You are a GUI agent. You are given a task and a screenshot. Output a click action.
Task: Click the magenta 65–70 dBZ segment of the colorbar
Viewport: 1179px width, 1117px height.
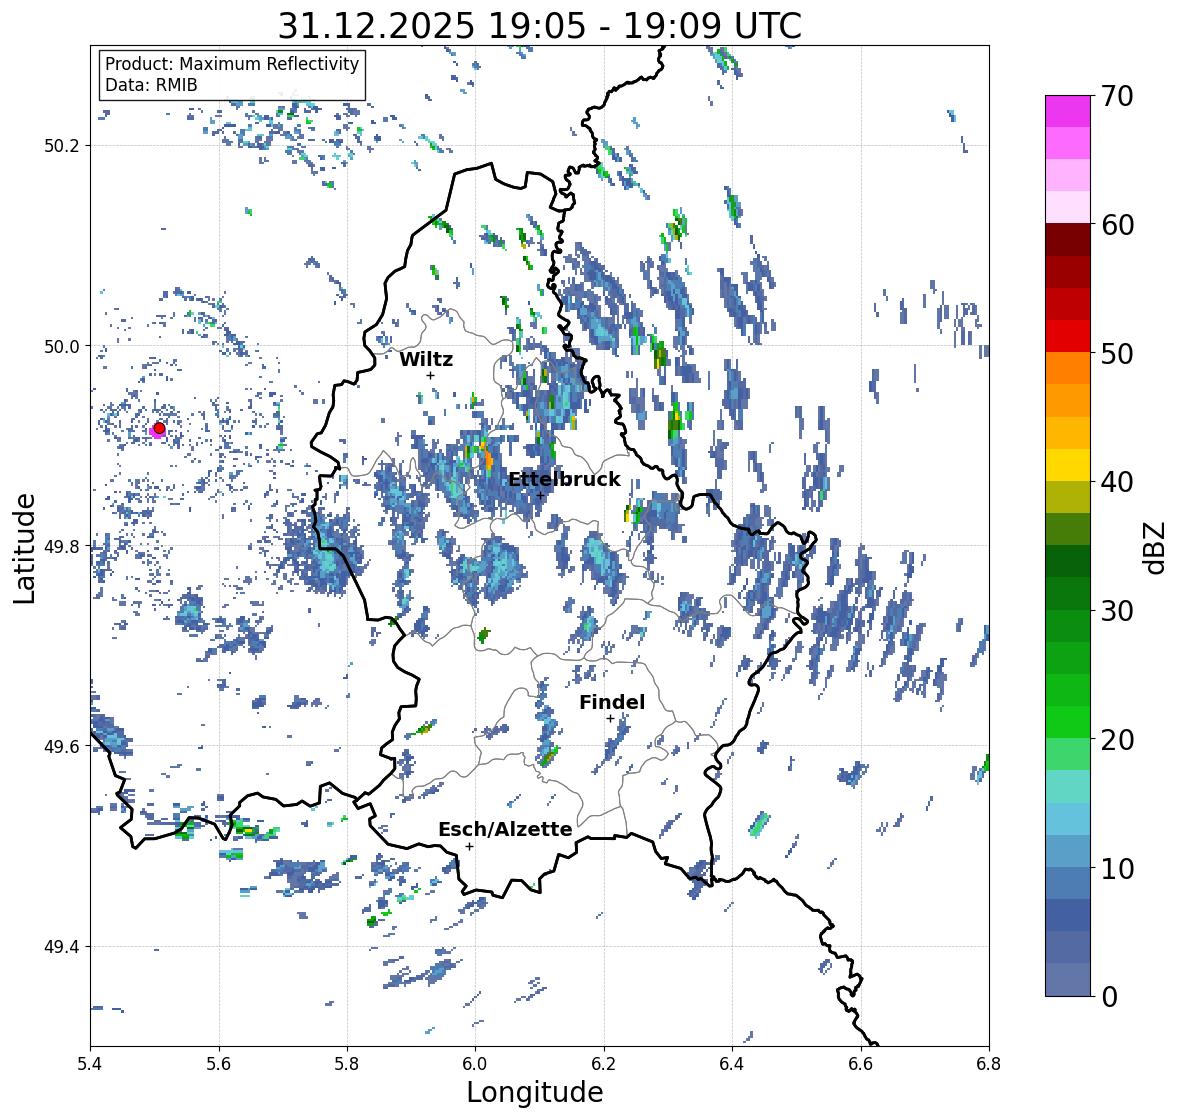tap(1068, 111)
